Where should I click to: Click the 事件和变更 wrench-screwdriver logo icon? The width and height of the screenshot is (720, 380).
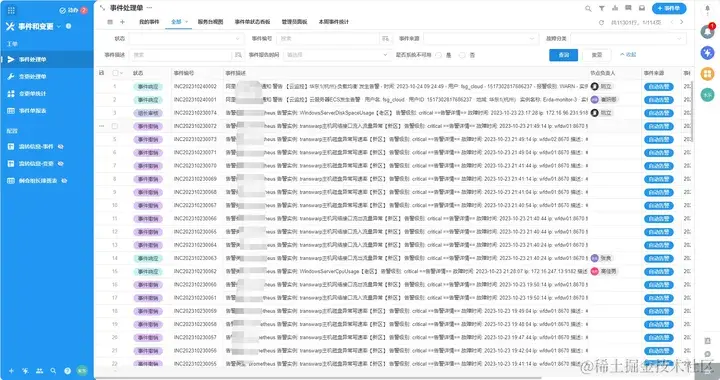(x=10, y=27)
